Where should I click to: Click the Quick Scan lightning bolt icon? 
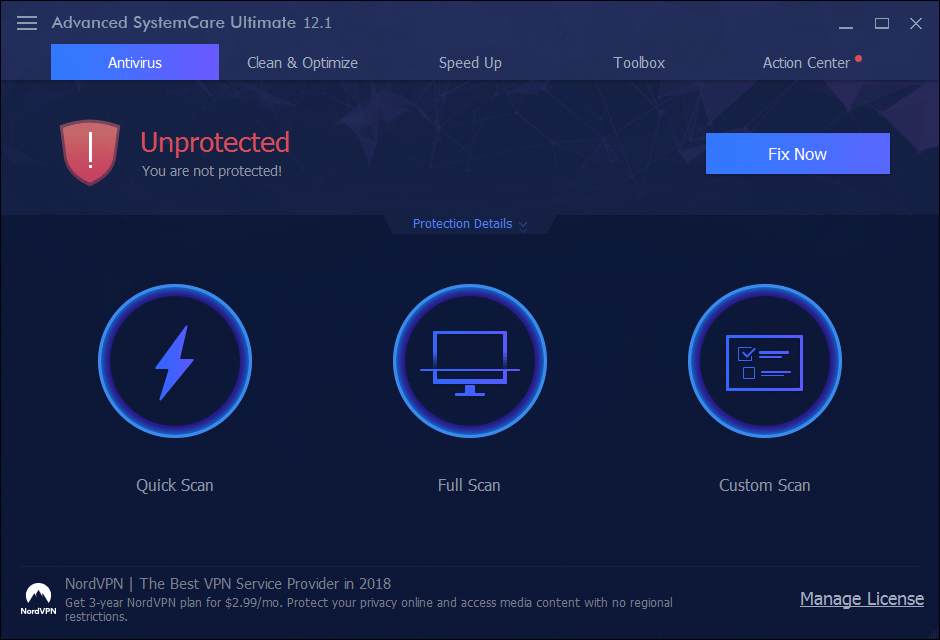[174, 361]
